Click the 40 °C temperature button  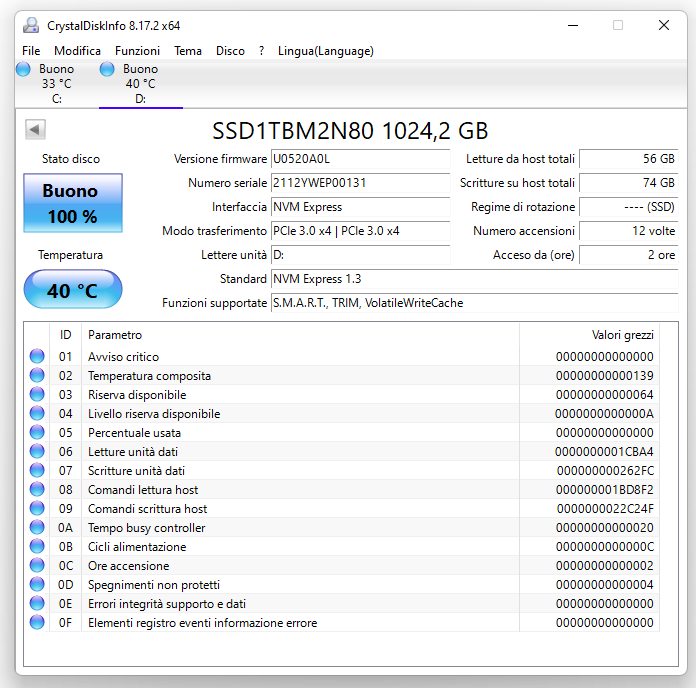[73, 289]
